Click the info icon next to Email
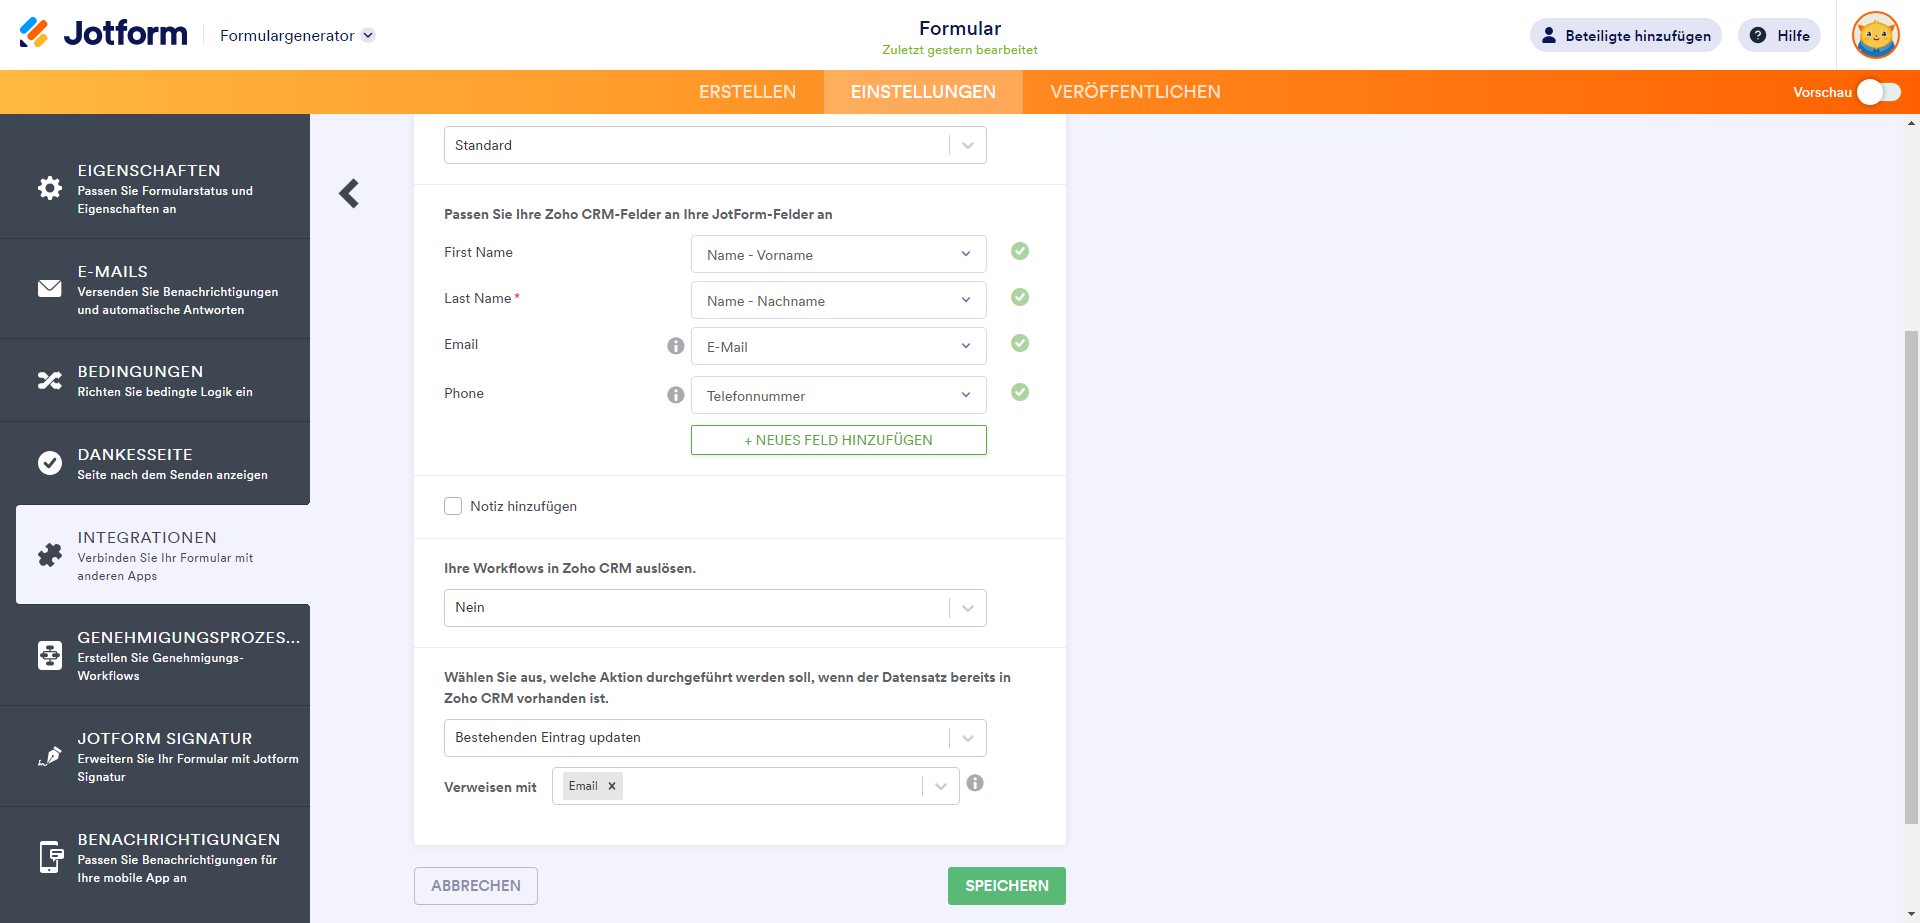The image size is (1920, 923). pos(676,346)
